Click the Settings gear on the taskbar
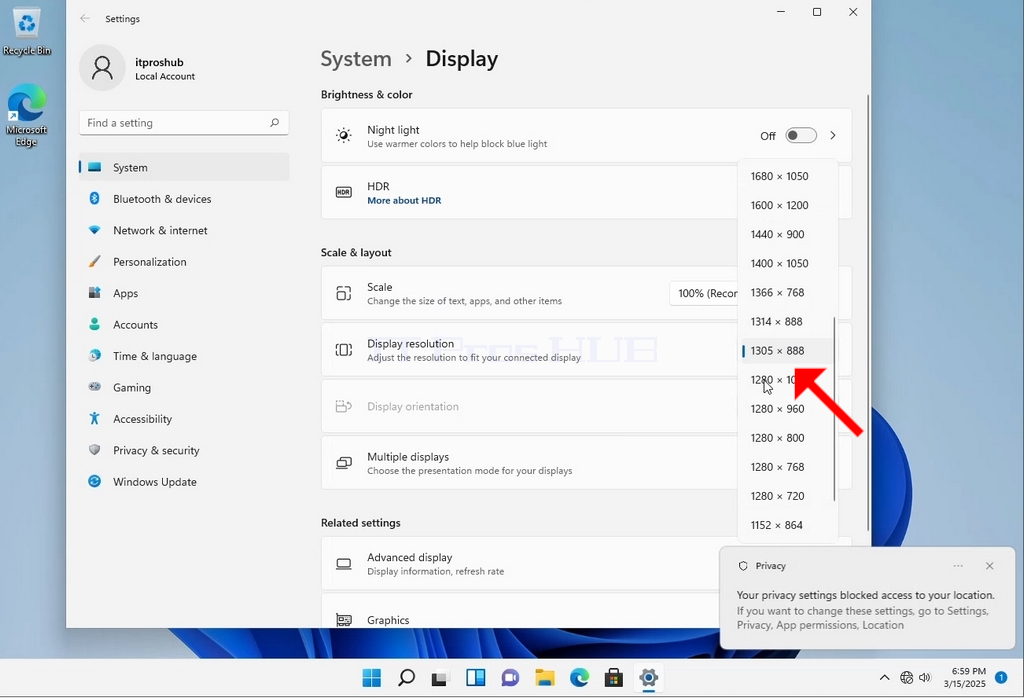This screenshot has height=698, width=1024. [x=648, y=678]
